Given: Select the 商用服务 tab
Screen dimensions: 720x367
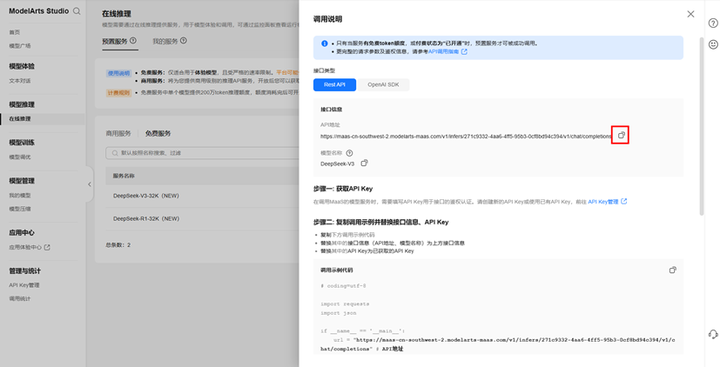Looking at the screenshot, I should coord(118,134).
